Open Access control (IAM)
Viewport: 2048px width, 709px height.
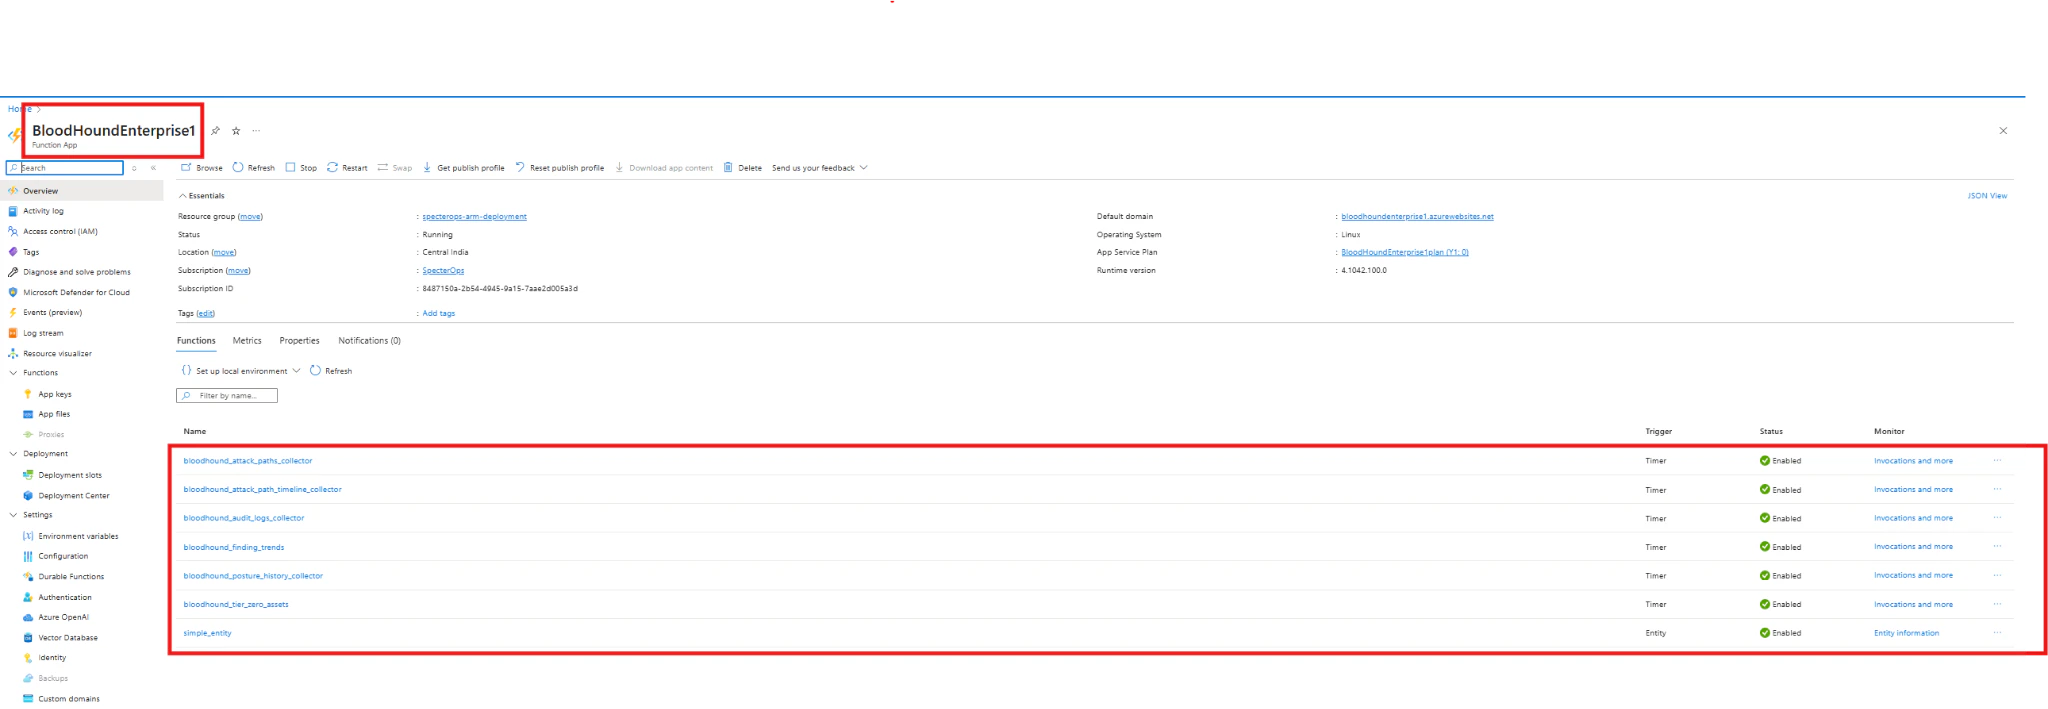60,231
